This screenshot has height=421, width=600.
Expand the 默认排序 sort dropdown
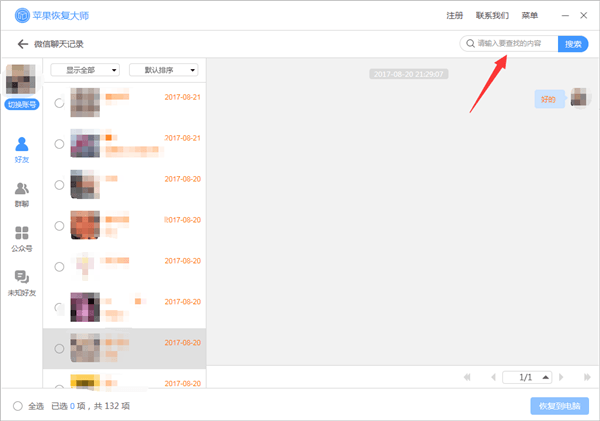pos(163,70)
